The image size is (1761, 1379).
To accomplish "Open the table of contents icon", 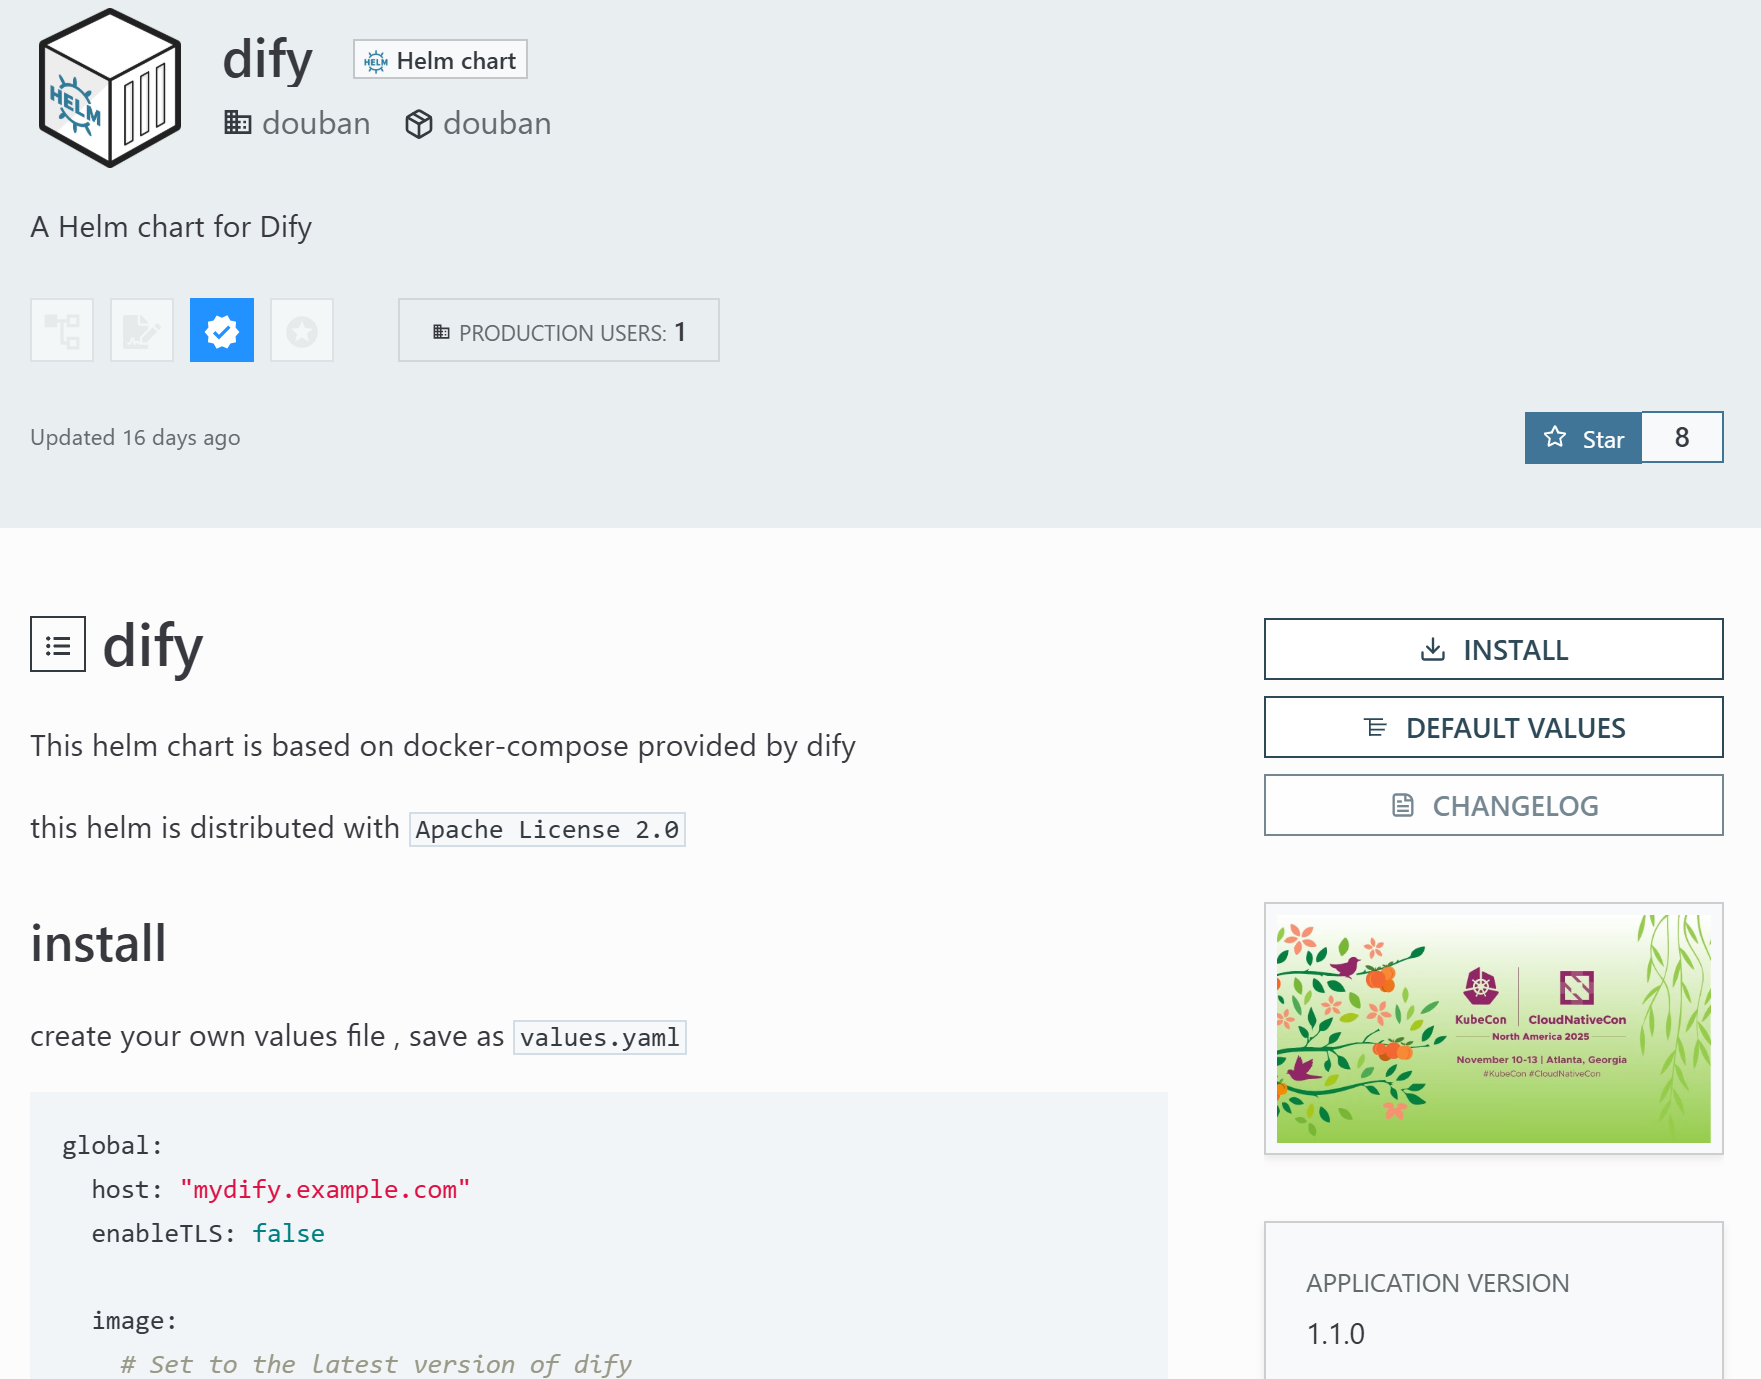I will pyautogui.click(x=58, y=645).
